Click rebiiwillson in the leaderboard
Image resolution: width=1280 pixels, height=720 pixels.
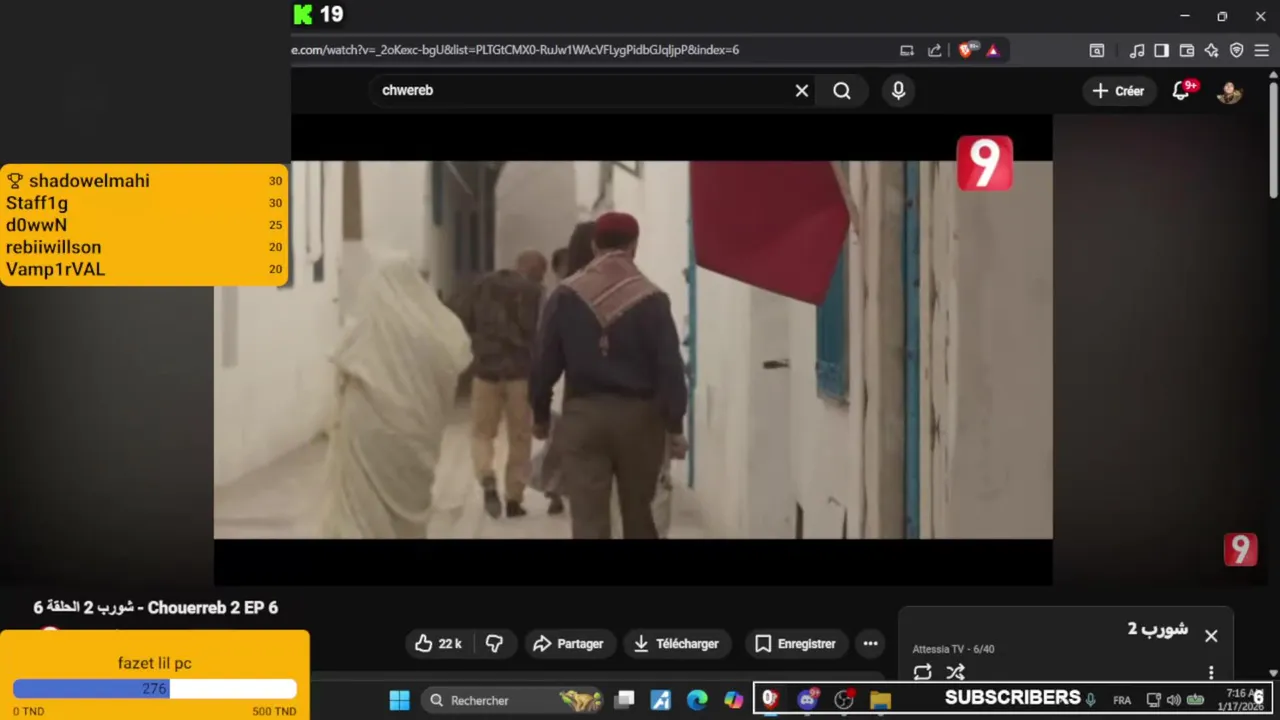point(53,247)
